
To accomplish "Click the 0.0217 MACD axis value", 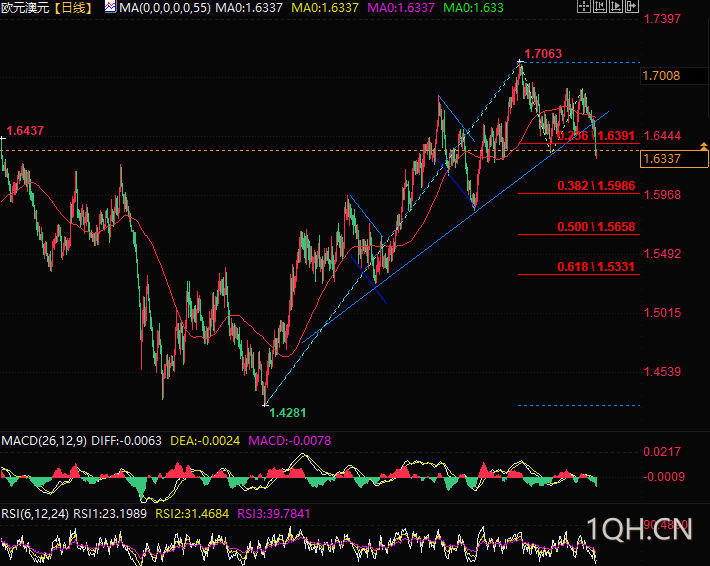I will 662,451.
